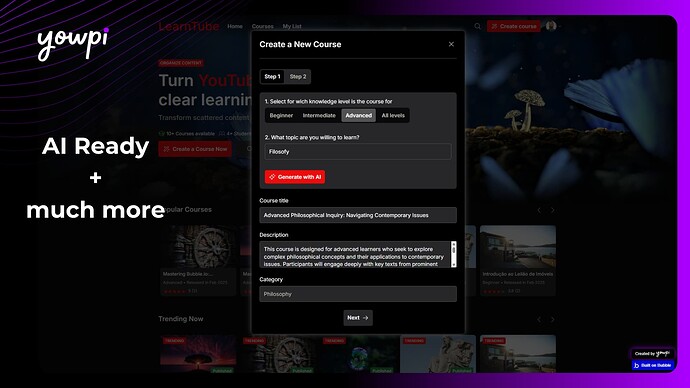Click the Create course header button
690x388 pixels.
point(514,26)
